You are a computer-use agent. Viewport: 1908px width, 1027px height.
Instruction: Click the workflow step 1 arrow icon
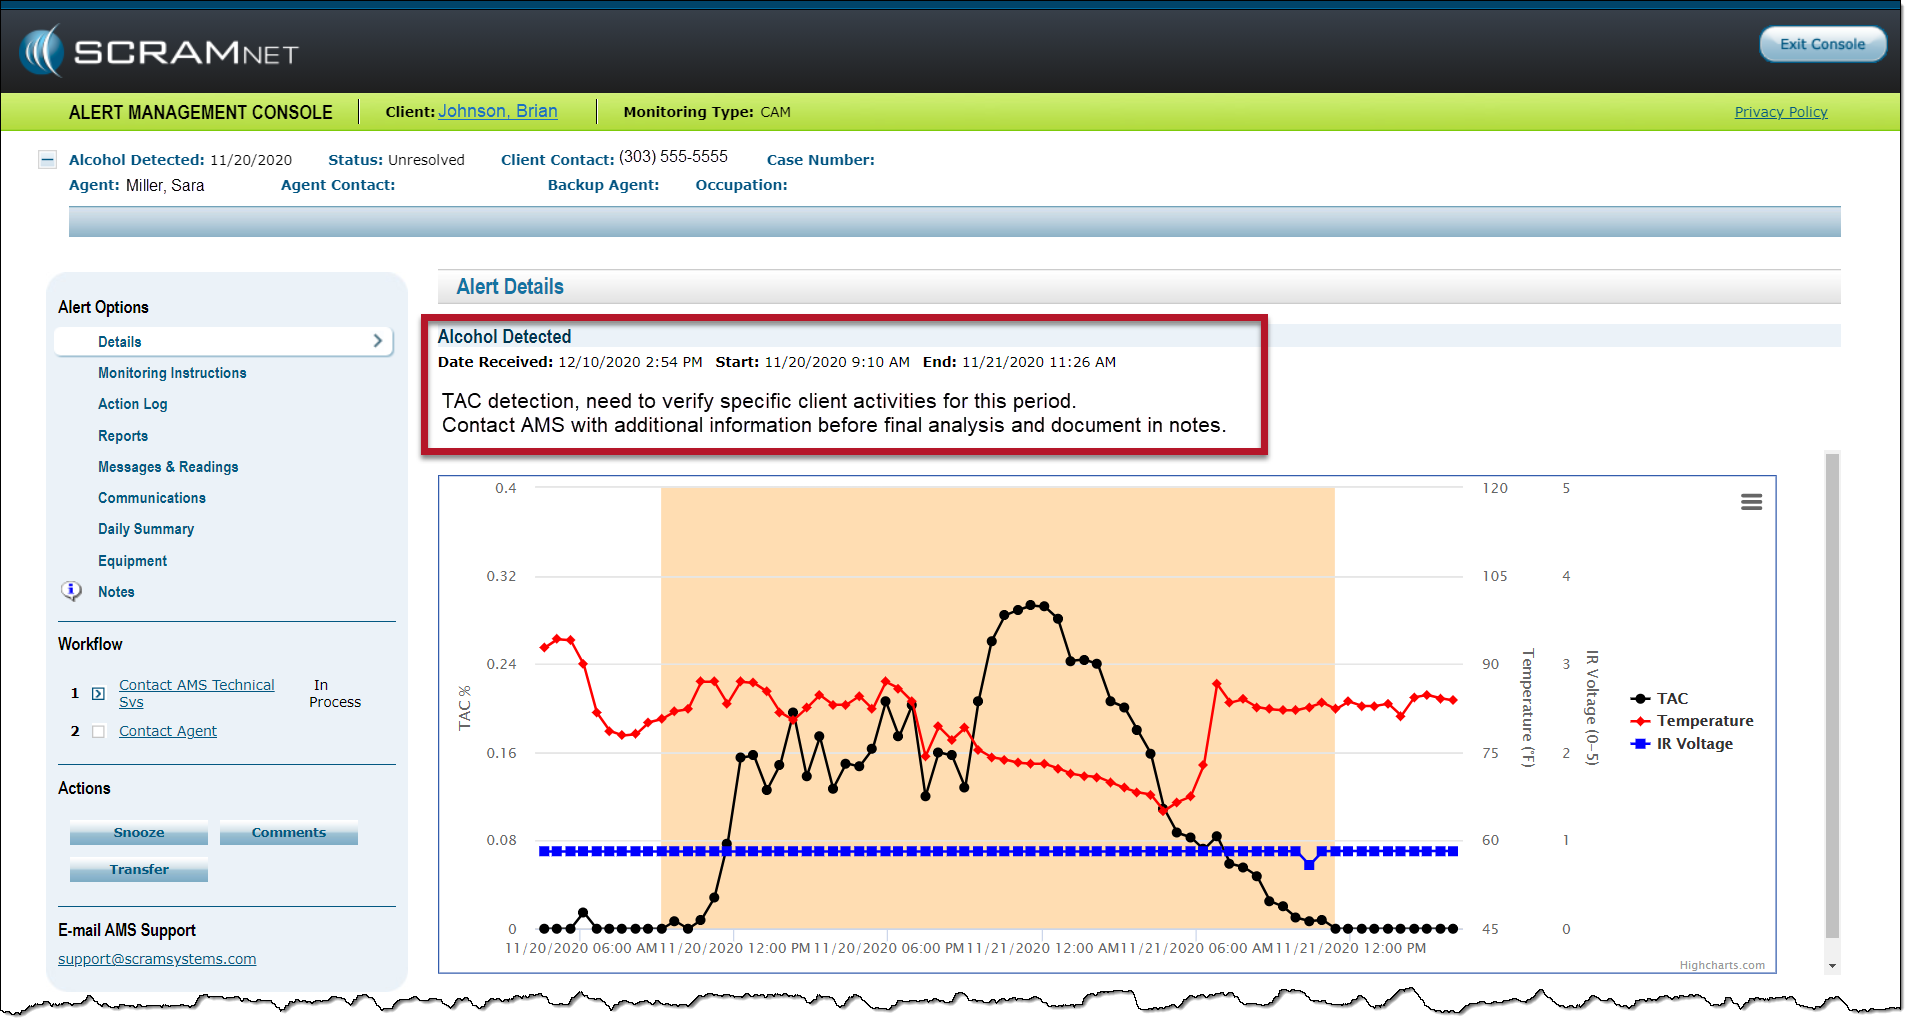pyautogui.click(x=98, y=693)
